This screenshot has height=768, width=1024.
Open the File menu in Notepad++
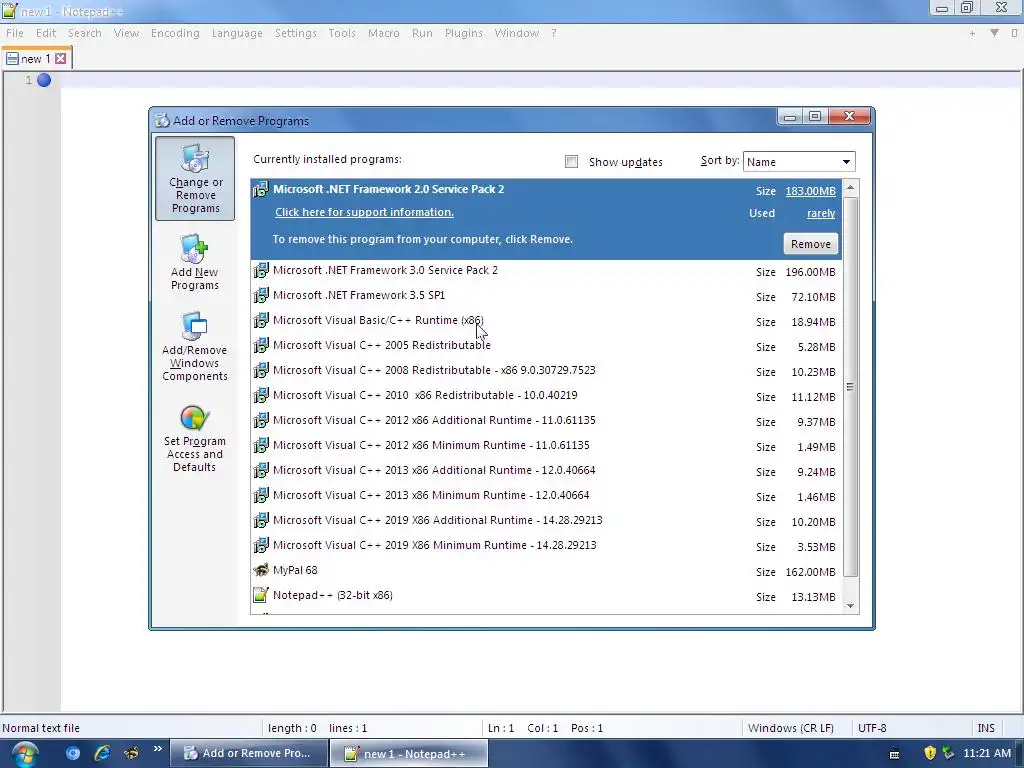click(x=14, y=33)
